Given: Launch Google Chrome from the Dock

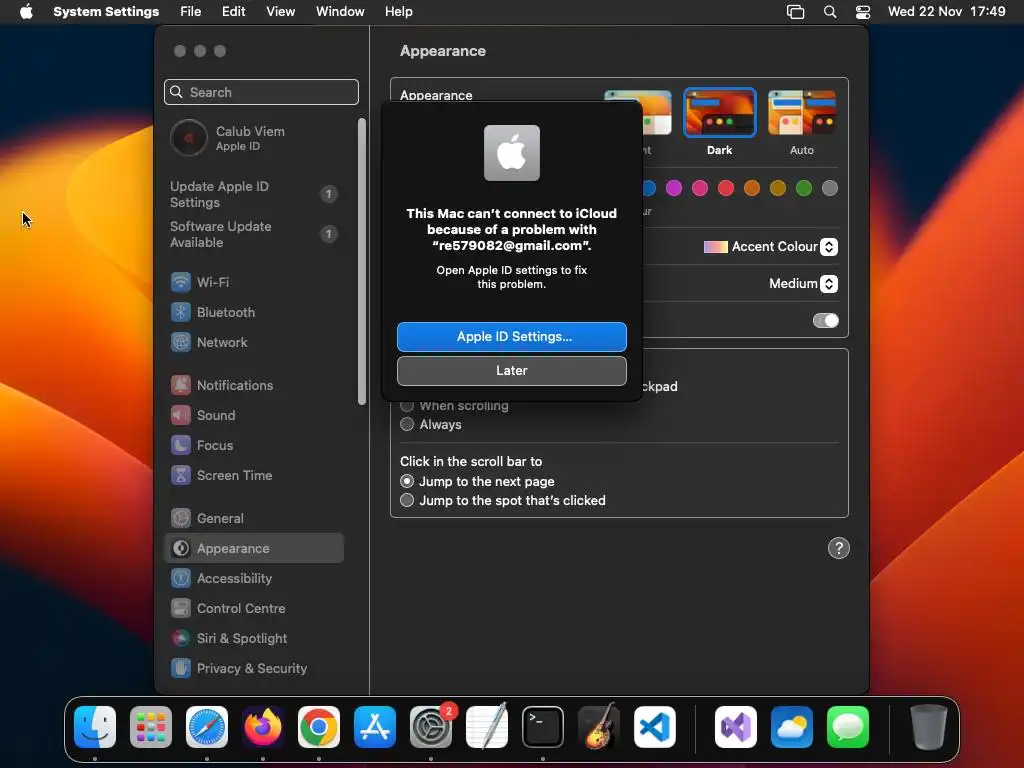Looking at the screenshot, I should 319,727.
